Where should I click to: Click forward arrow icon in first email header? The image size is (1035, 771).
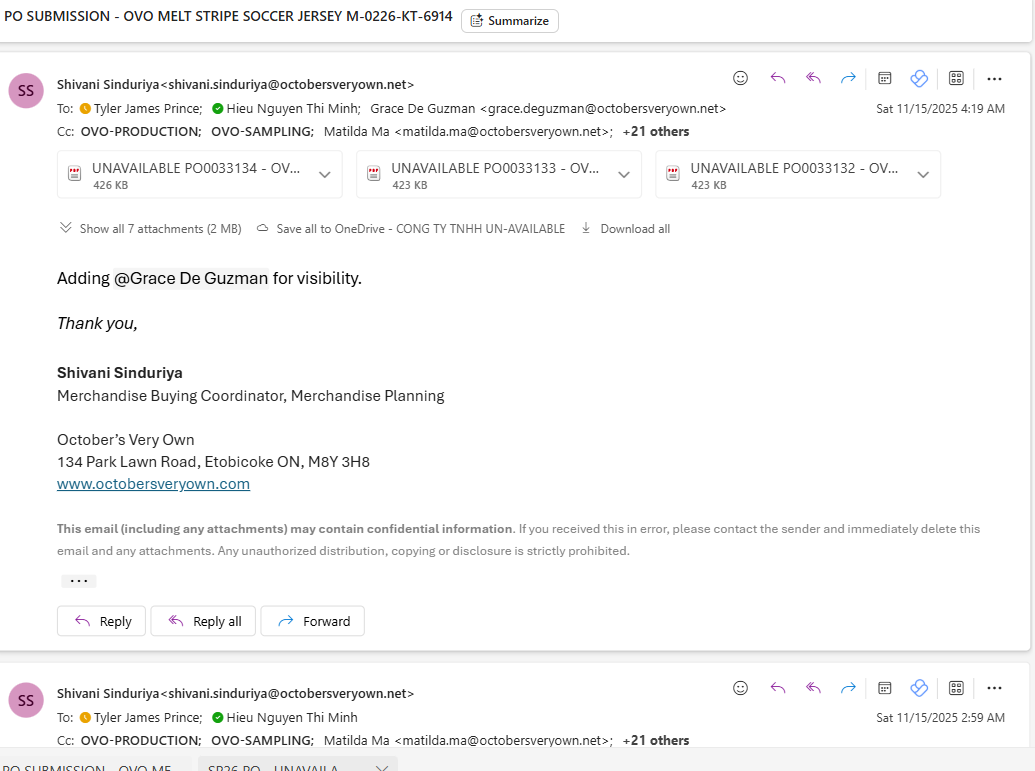click(x=848, y=78)
